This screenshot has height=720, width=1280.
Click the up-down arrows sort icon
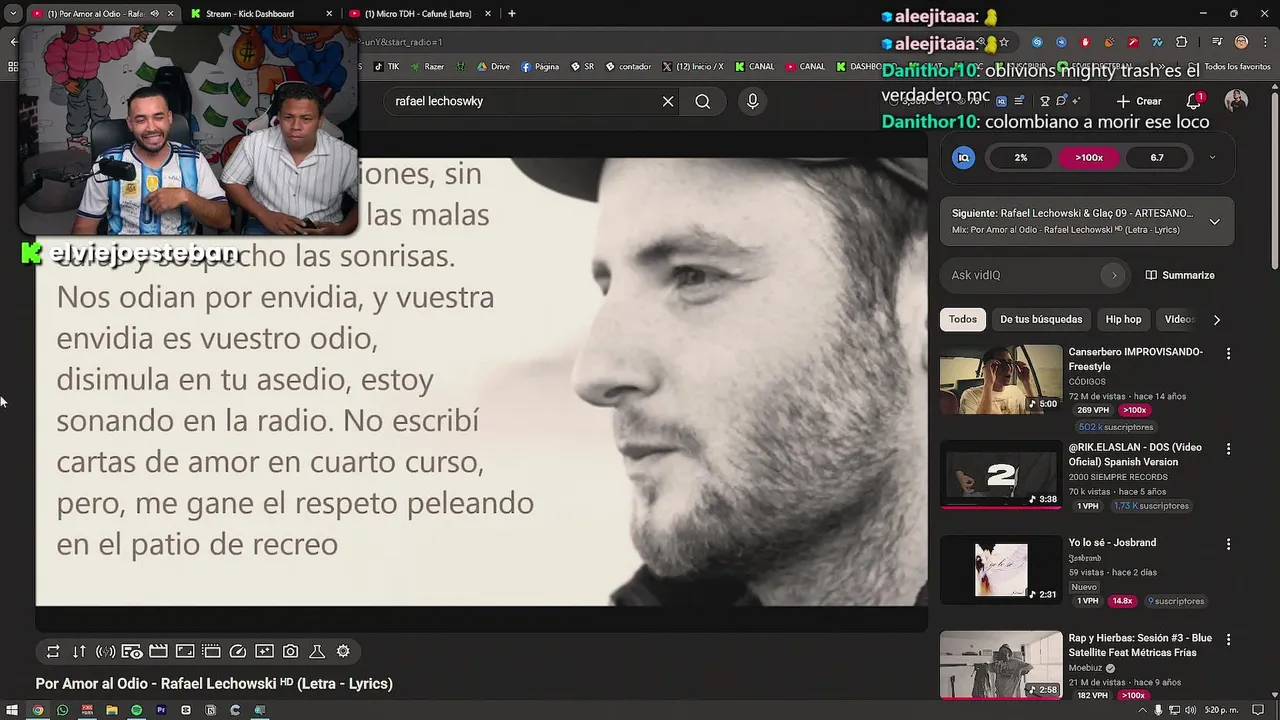point(79,651)
